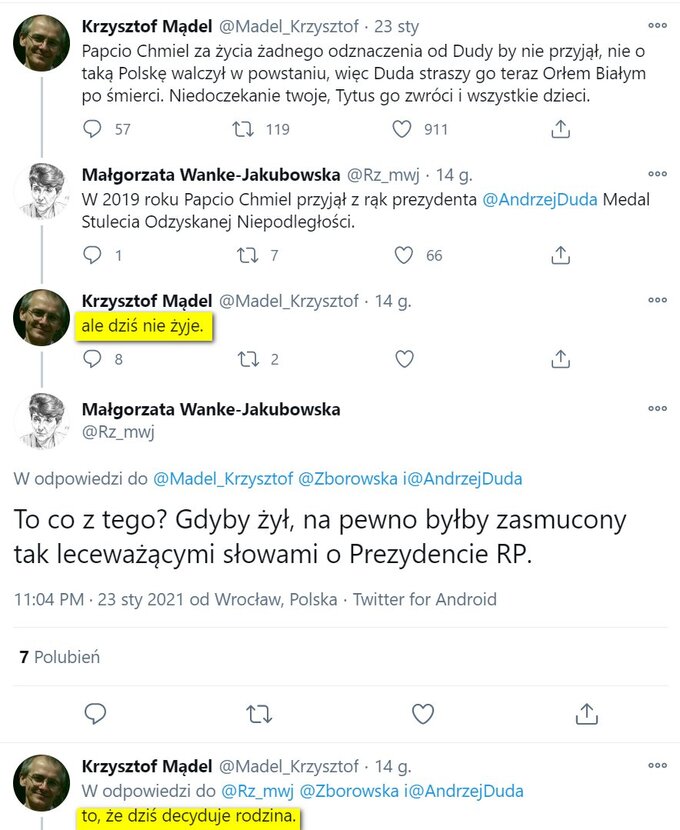Screen dimensions: 680x830
Task: Select the heart icon under 'ale dziś nie żyje' tweet
Action: pos(404,358)
